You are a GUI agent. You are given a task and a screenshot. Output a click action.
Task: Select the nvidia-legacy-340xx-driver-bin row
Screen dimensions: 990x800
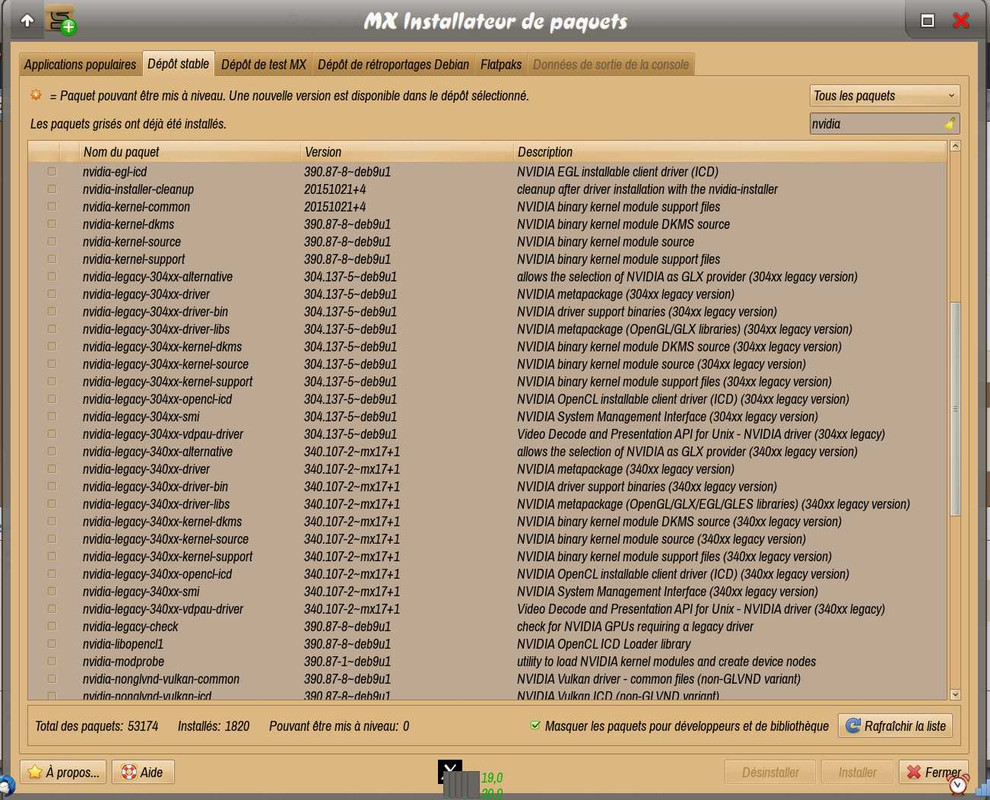coord(487,486)
